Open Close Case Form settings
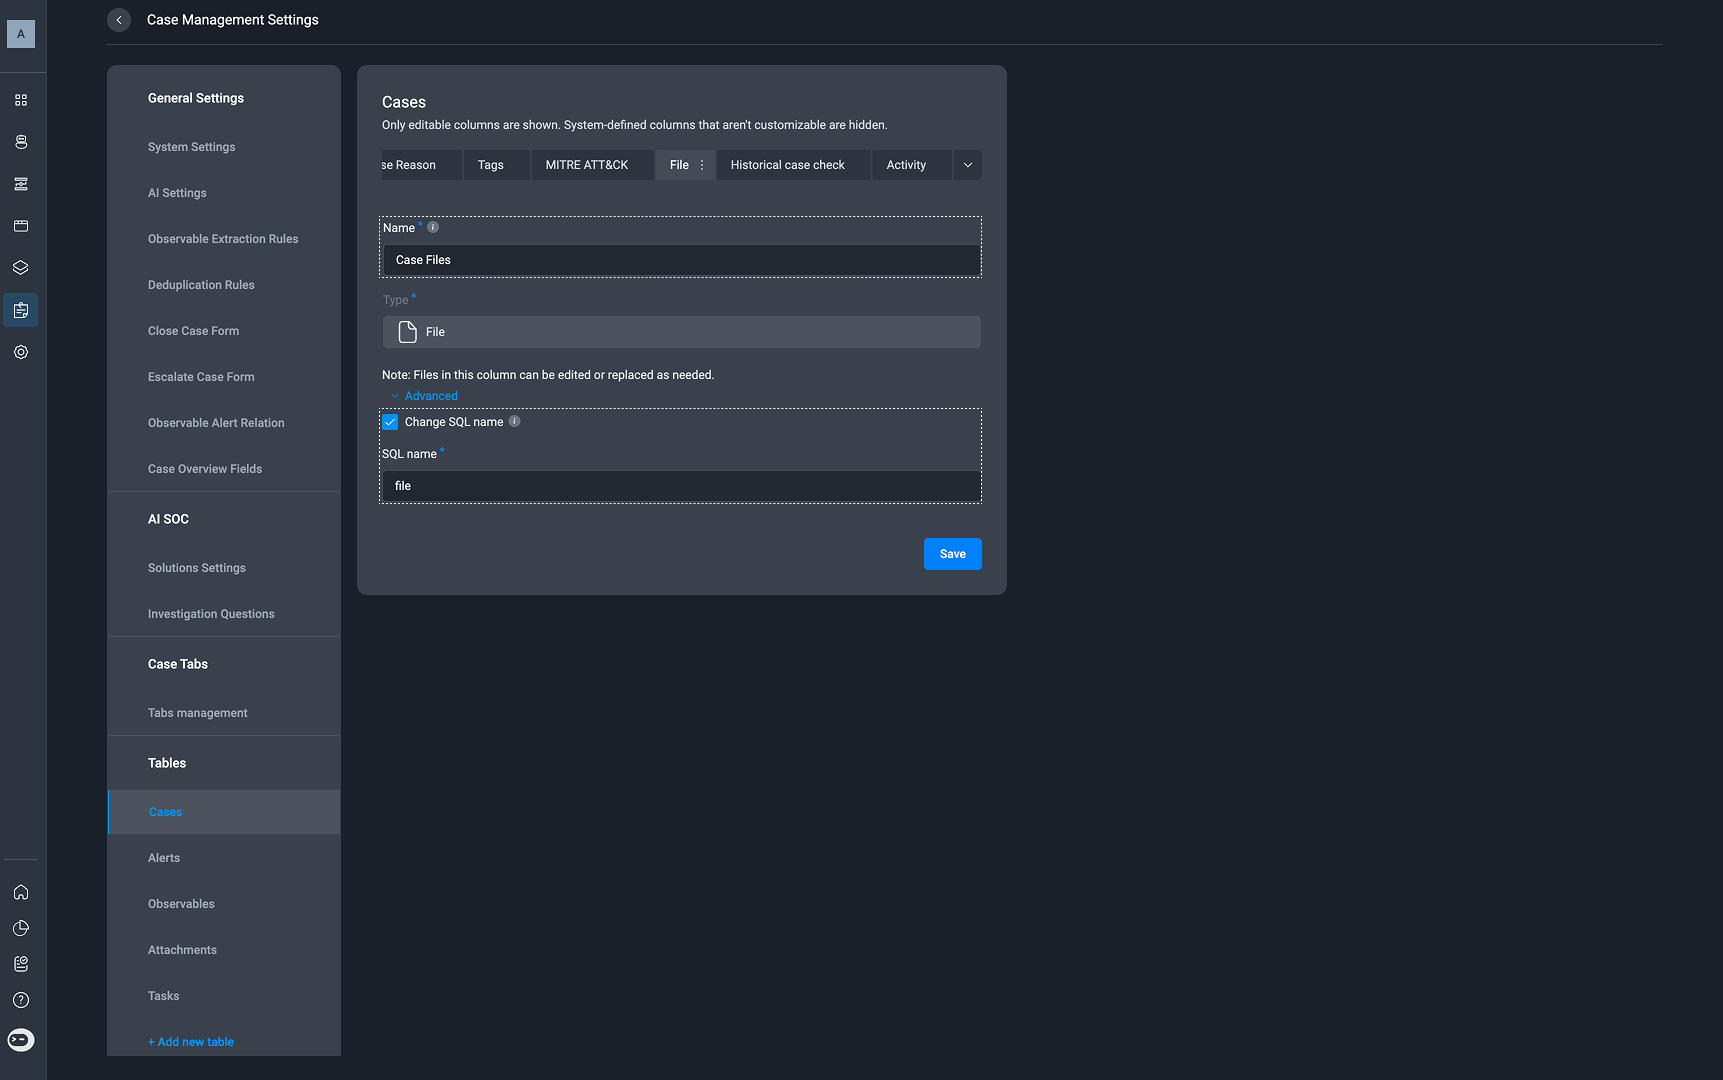This screenshot has width=1723, height=1080. 193,331
